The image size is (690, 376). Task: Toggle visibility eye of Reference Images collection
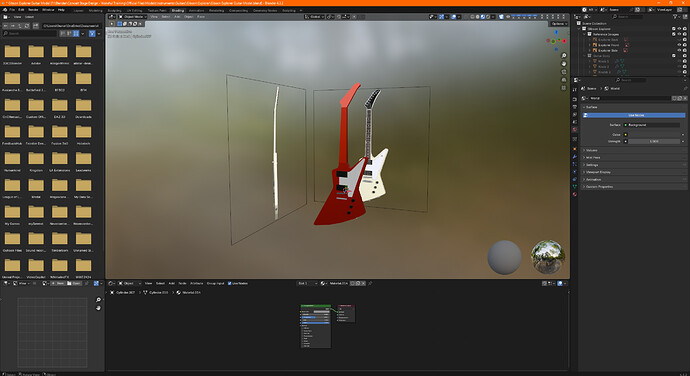point(679,34)
